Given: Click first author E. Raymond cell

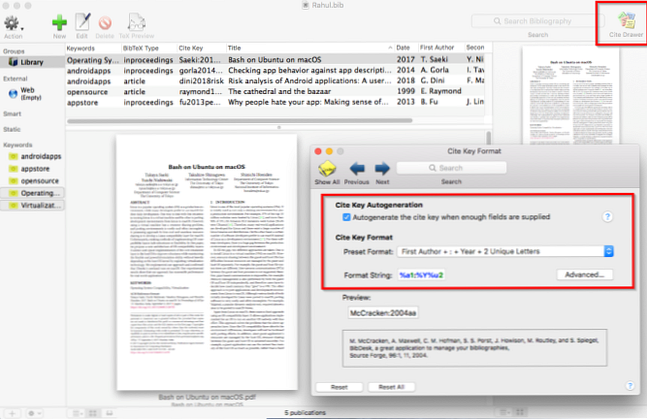Looking at the screenshot, I should pyautogui.click(x=441, y=91).
